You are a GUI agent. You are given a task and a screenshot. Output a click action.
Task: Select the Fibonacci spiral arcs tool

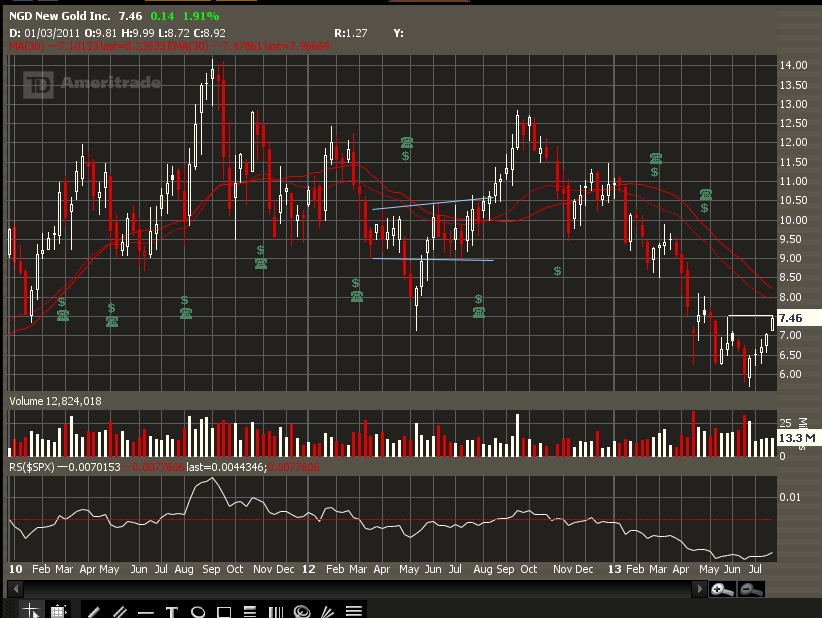tap(302, 611)
